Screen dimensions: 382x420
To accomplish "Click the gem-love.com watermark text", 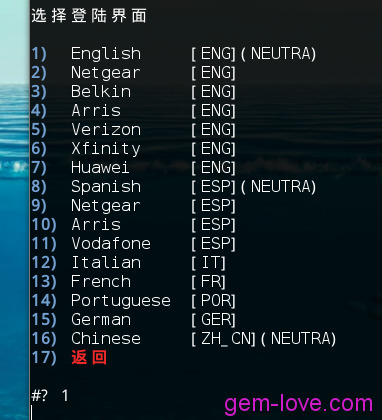I will pos(298,404).
